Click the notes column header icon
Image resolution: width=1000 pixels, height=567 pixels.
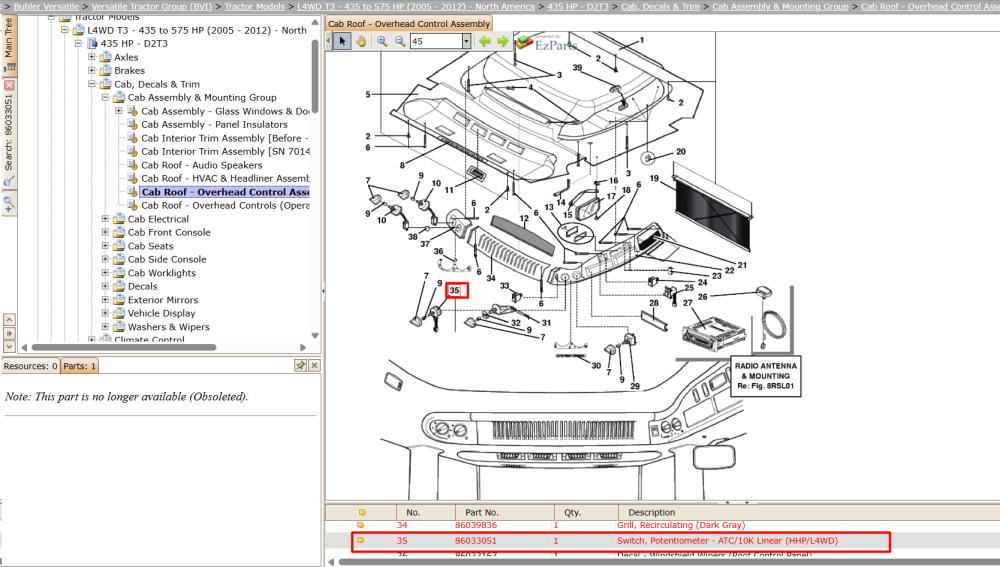tap(362, 512)
